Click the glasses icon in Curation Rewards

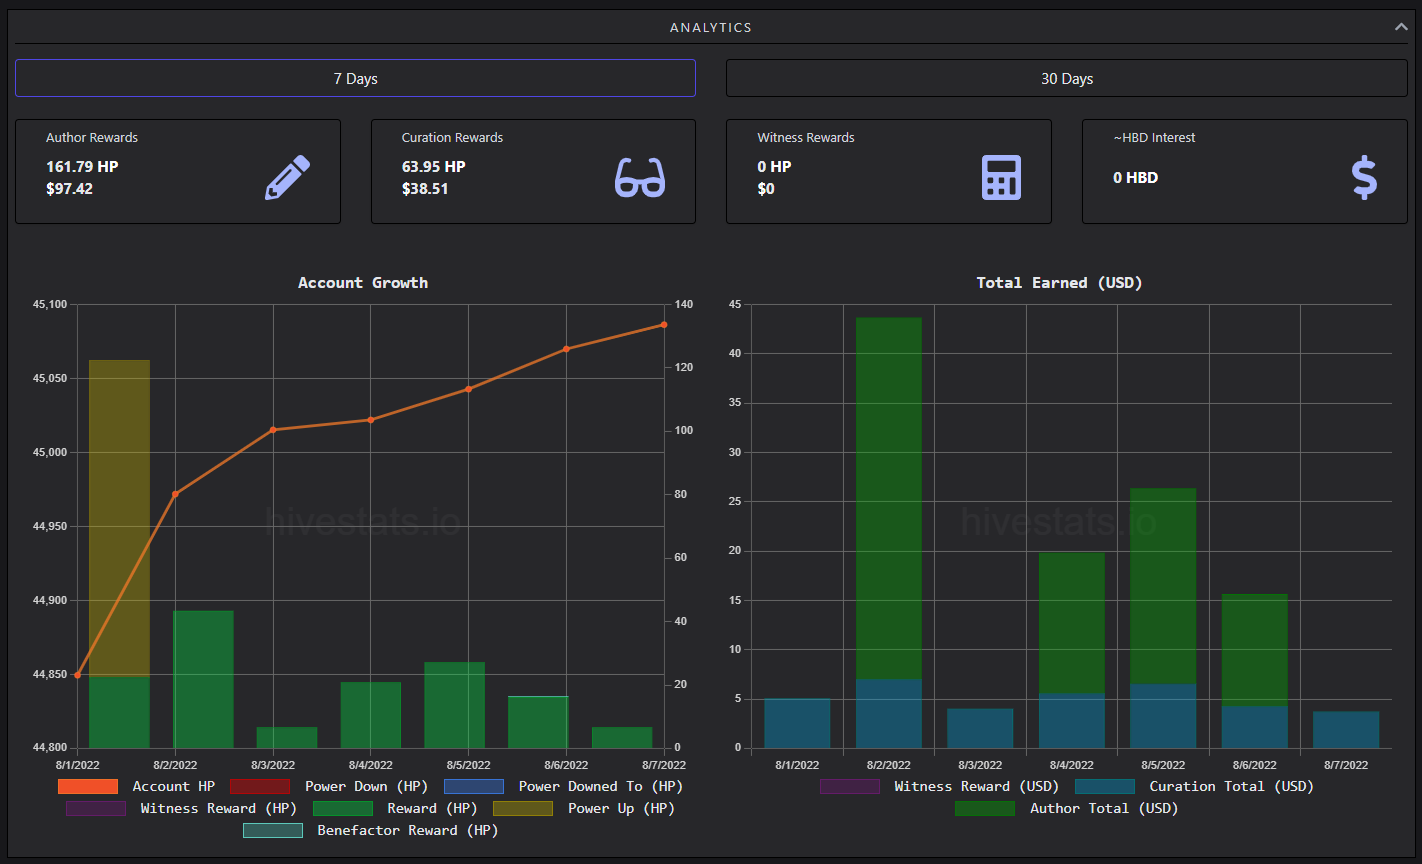pyautogui.click(x=640, y=177)
